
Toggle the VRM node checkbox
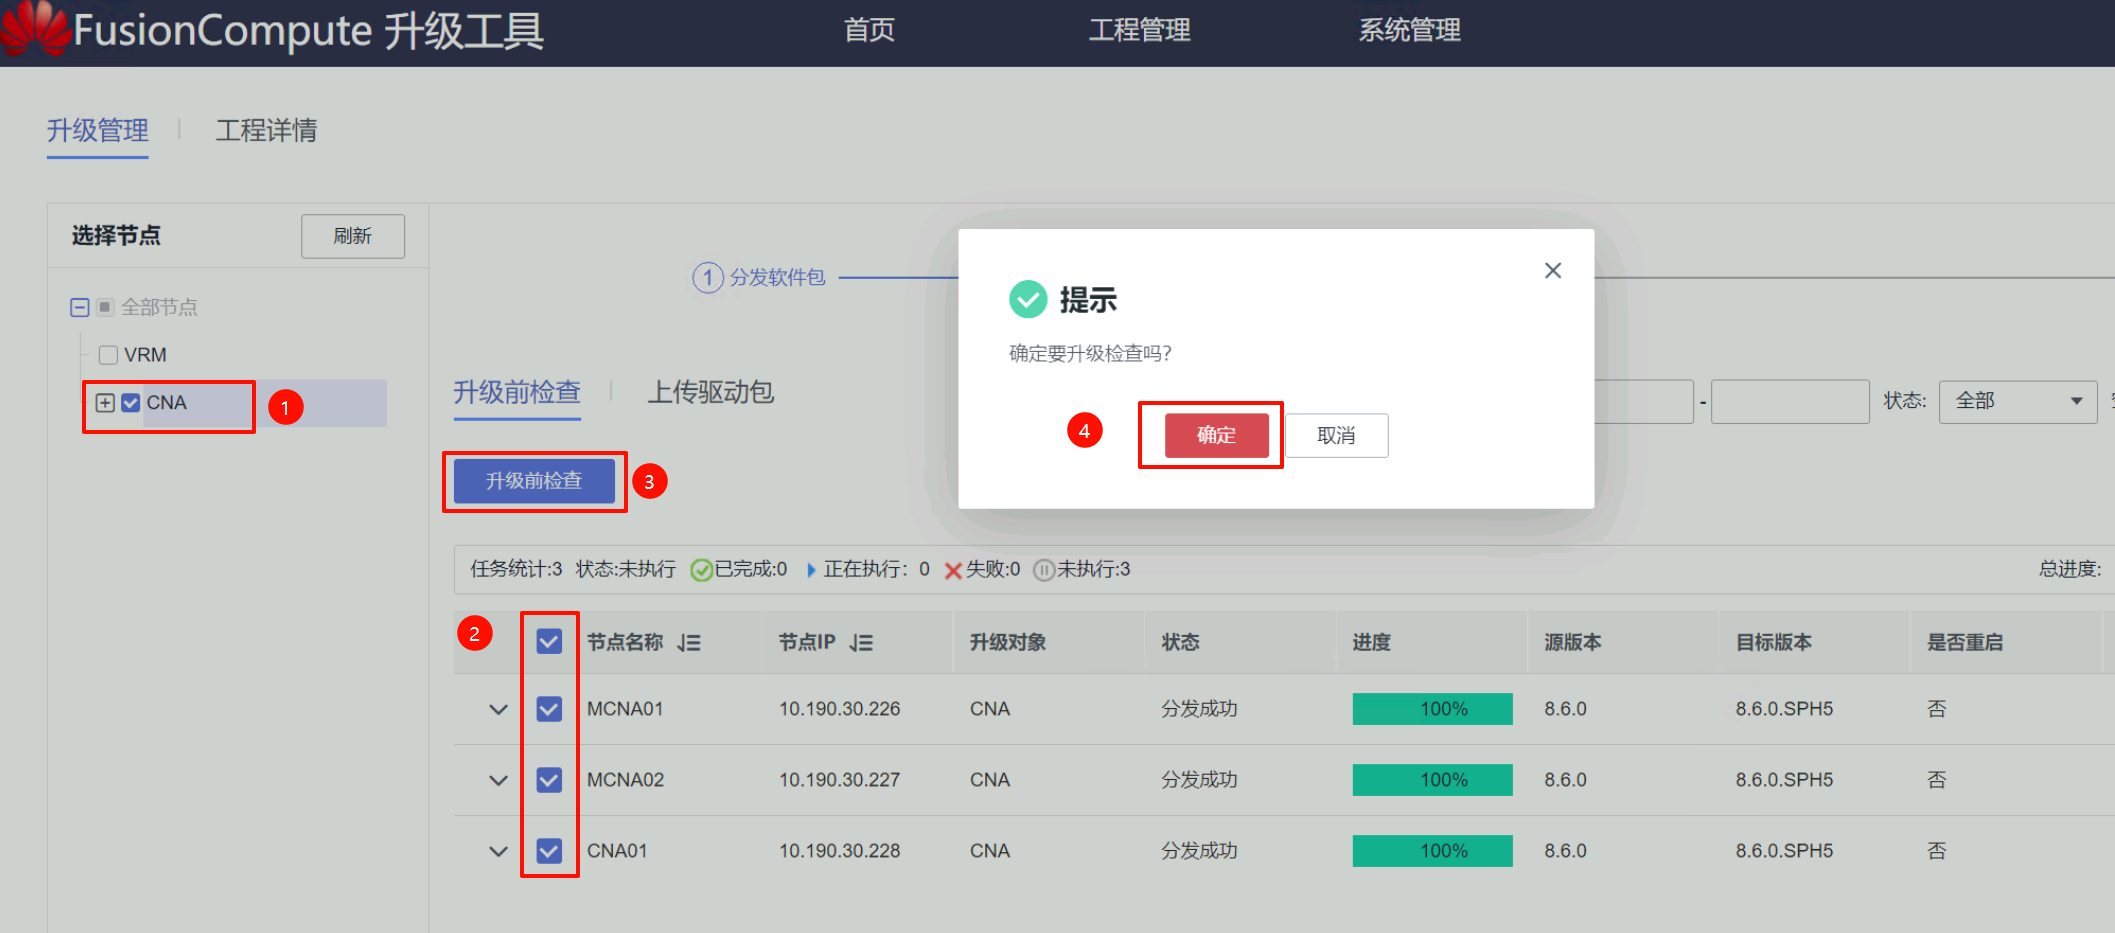(x=109, y=355)
